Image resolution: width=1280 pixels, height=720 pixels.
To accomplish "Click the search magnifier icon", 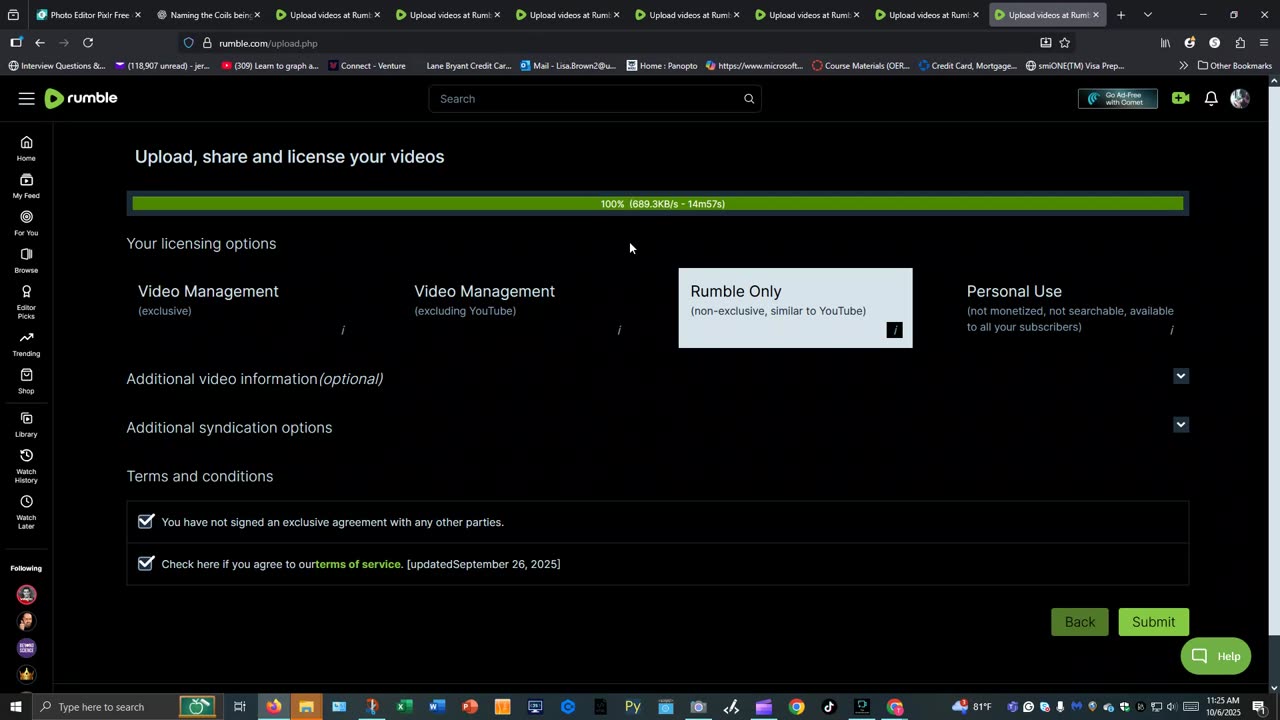I will pos(749,99).
